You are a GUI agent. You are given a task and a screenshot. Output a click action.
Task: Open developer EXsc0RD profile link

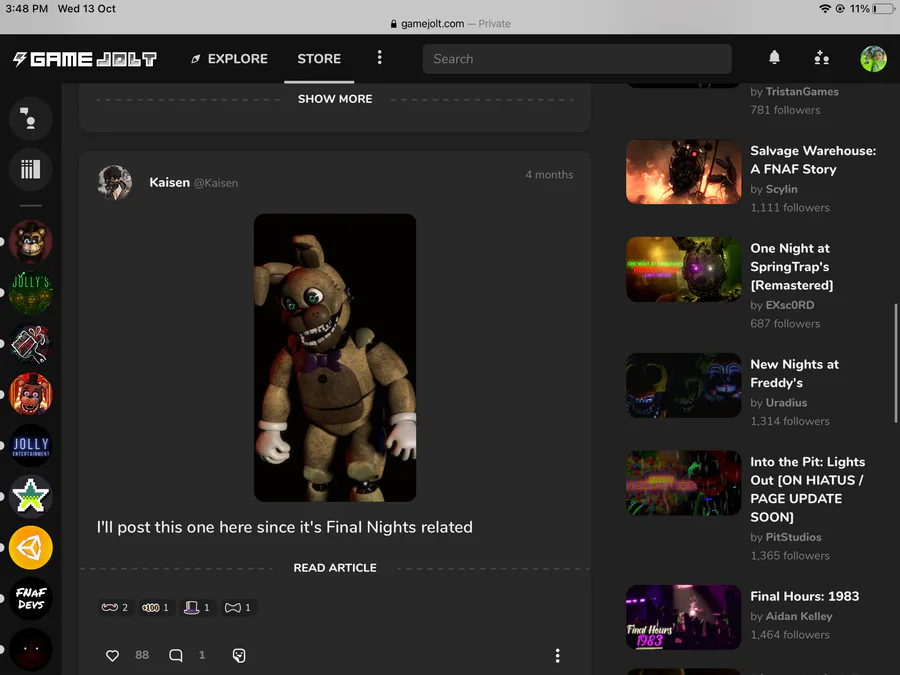point(790,305)
